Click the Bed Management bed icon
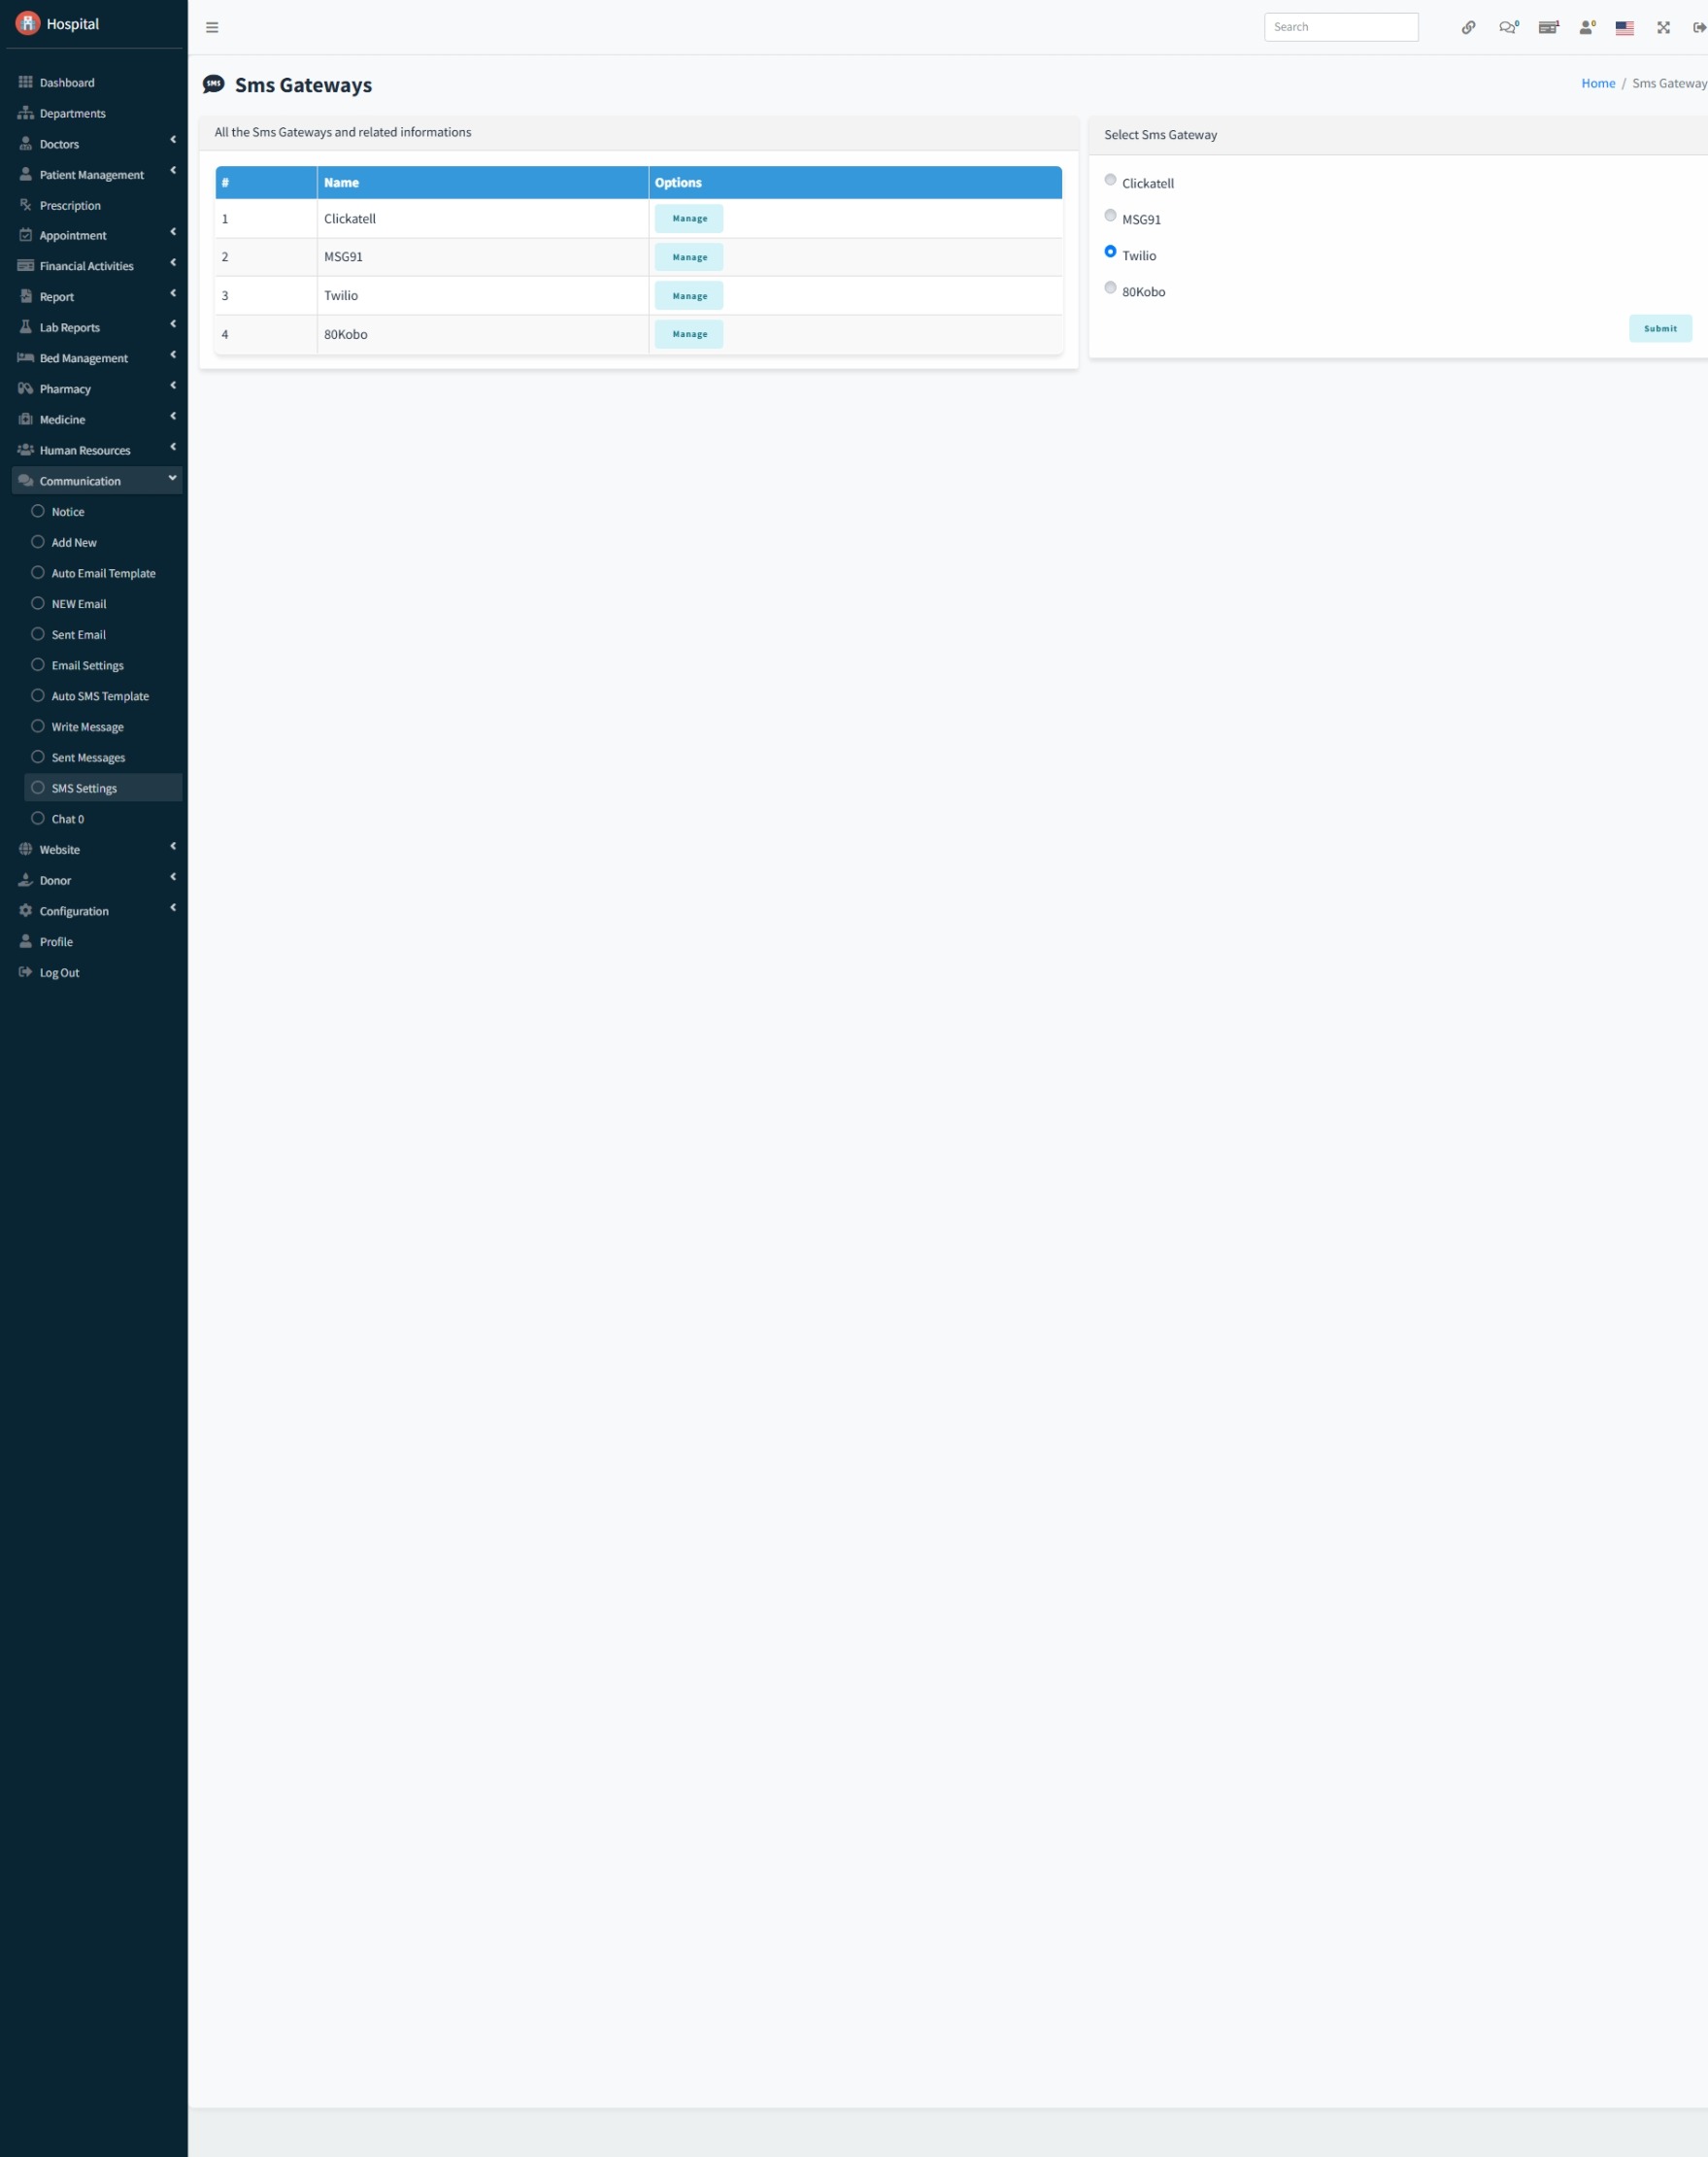 [x=26, y=358]
